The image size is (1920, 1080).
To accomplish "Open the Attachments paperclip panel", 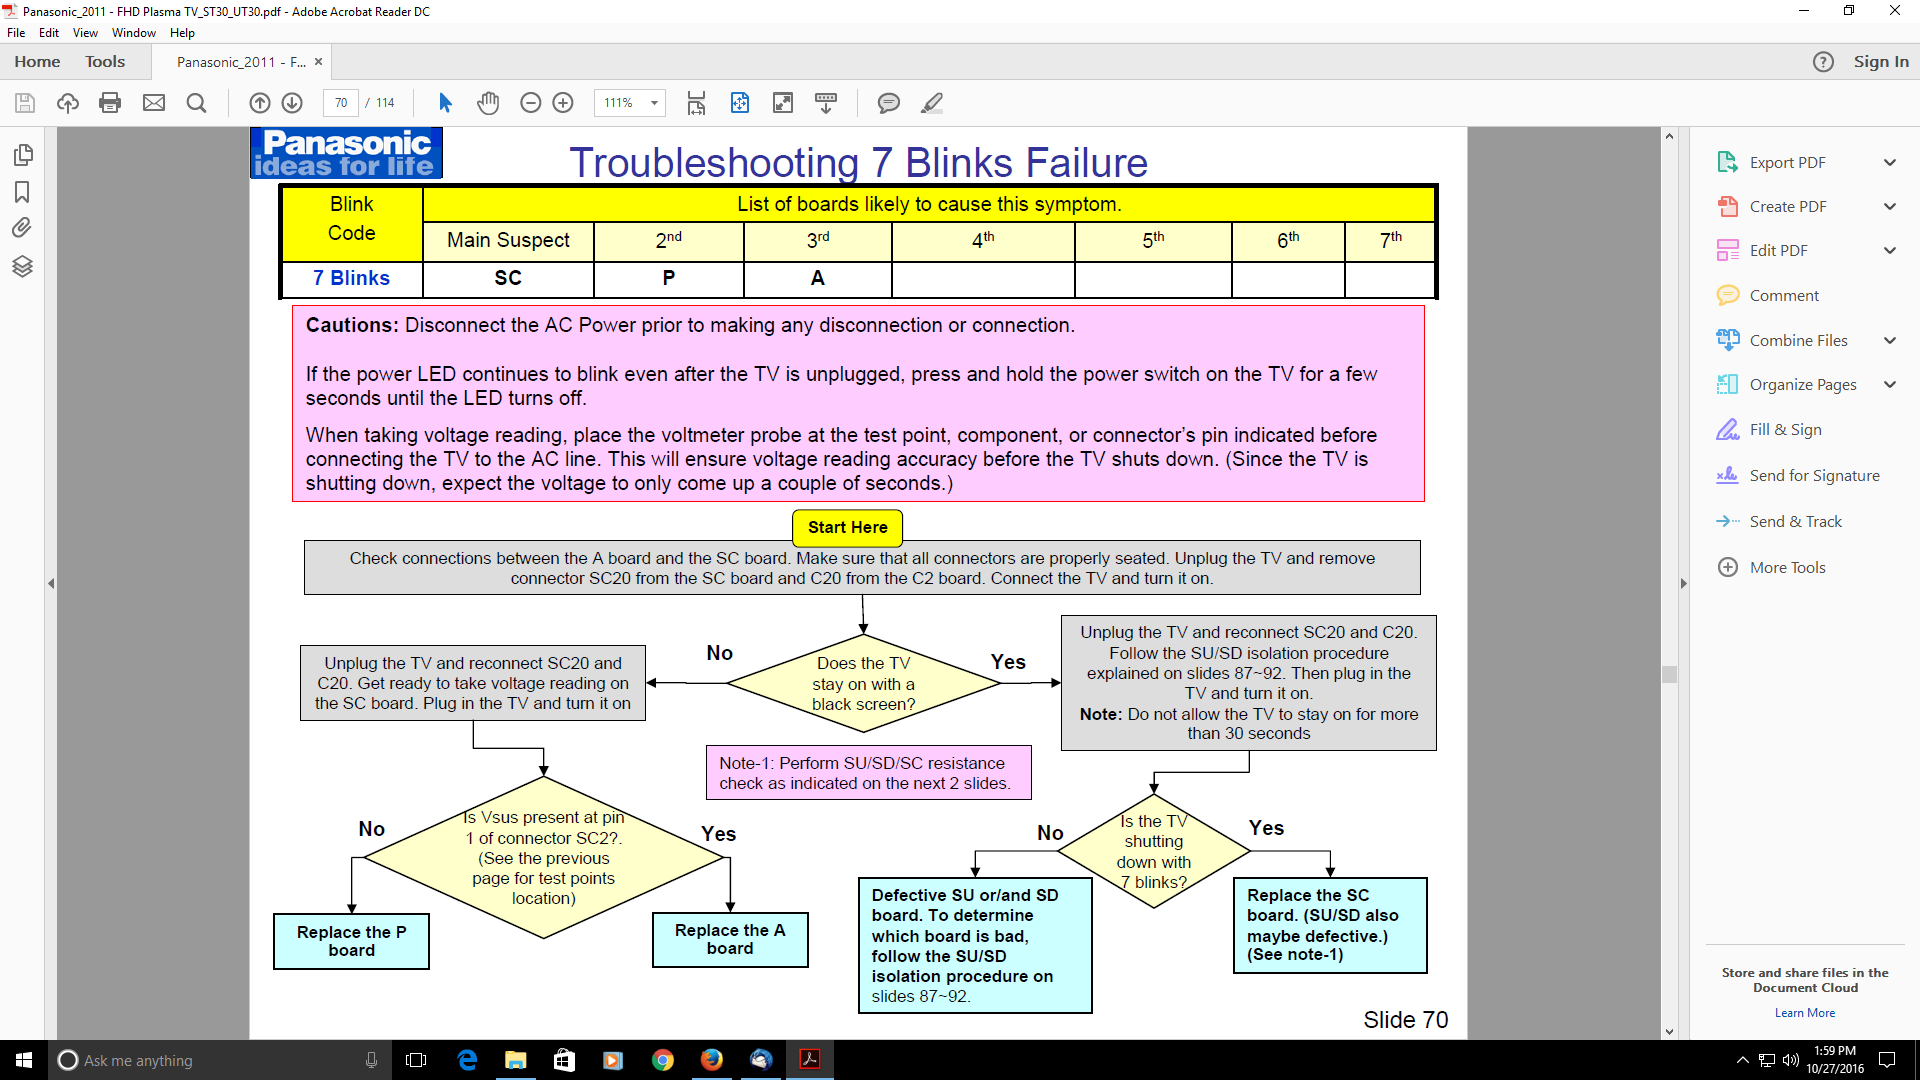I will click(22, 228).
